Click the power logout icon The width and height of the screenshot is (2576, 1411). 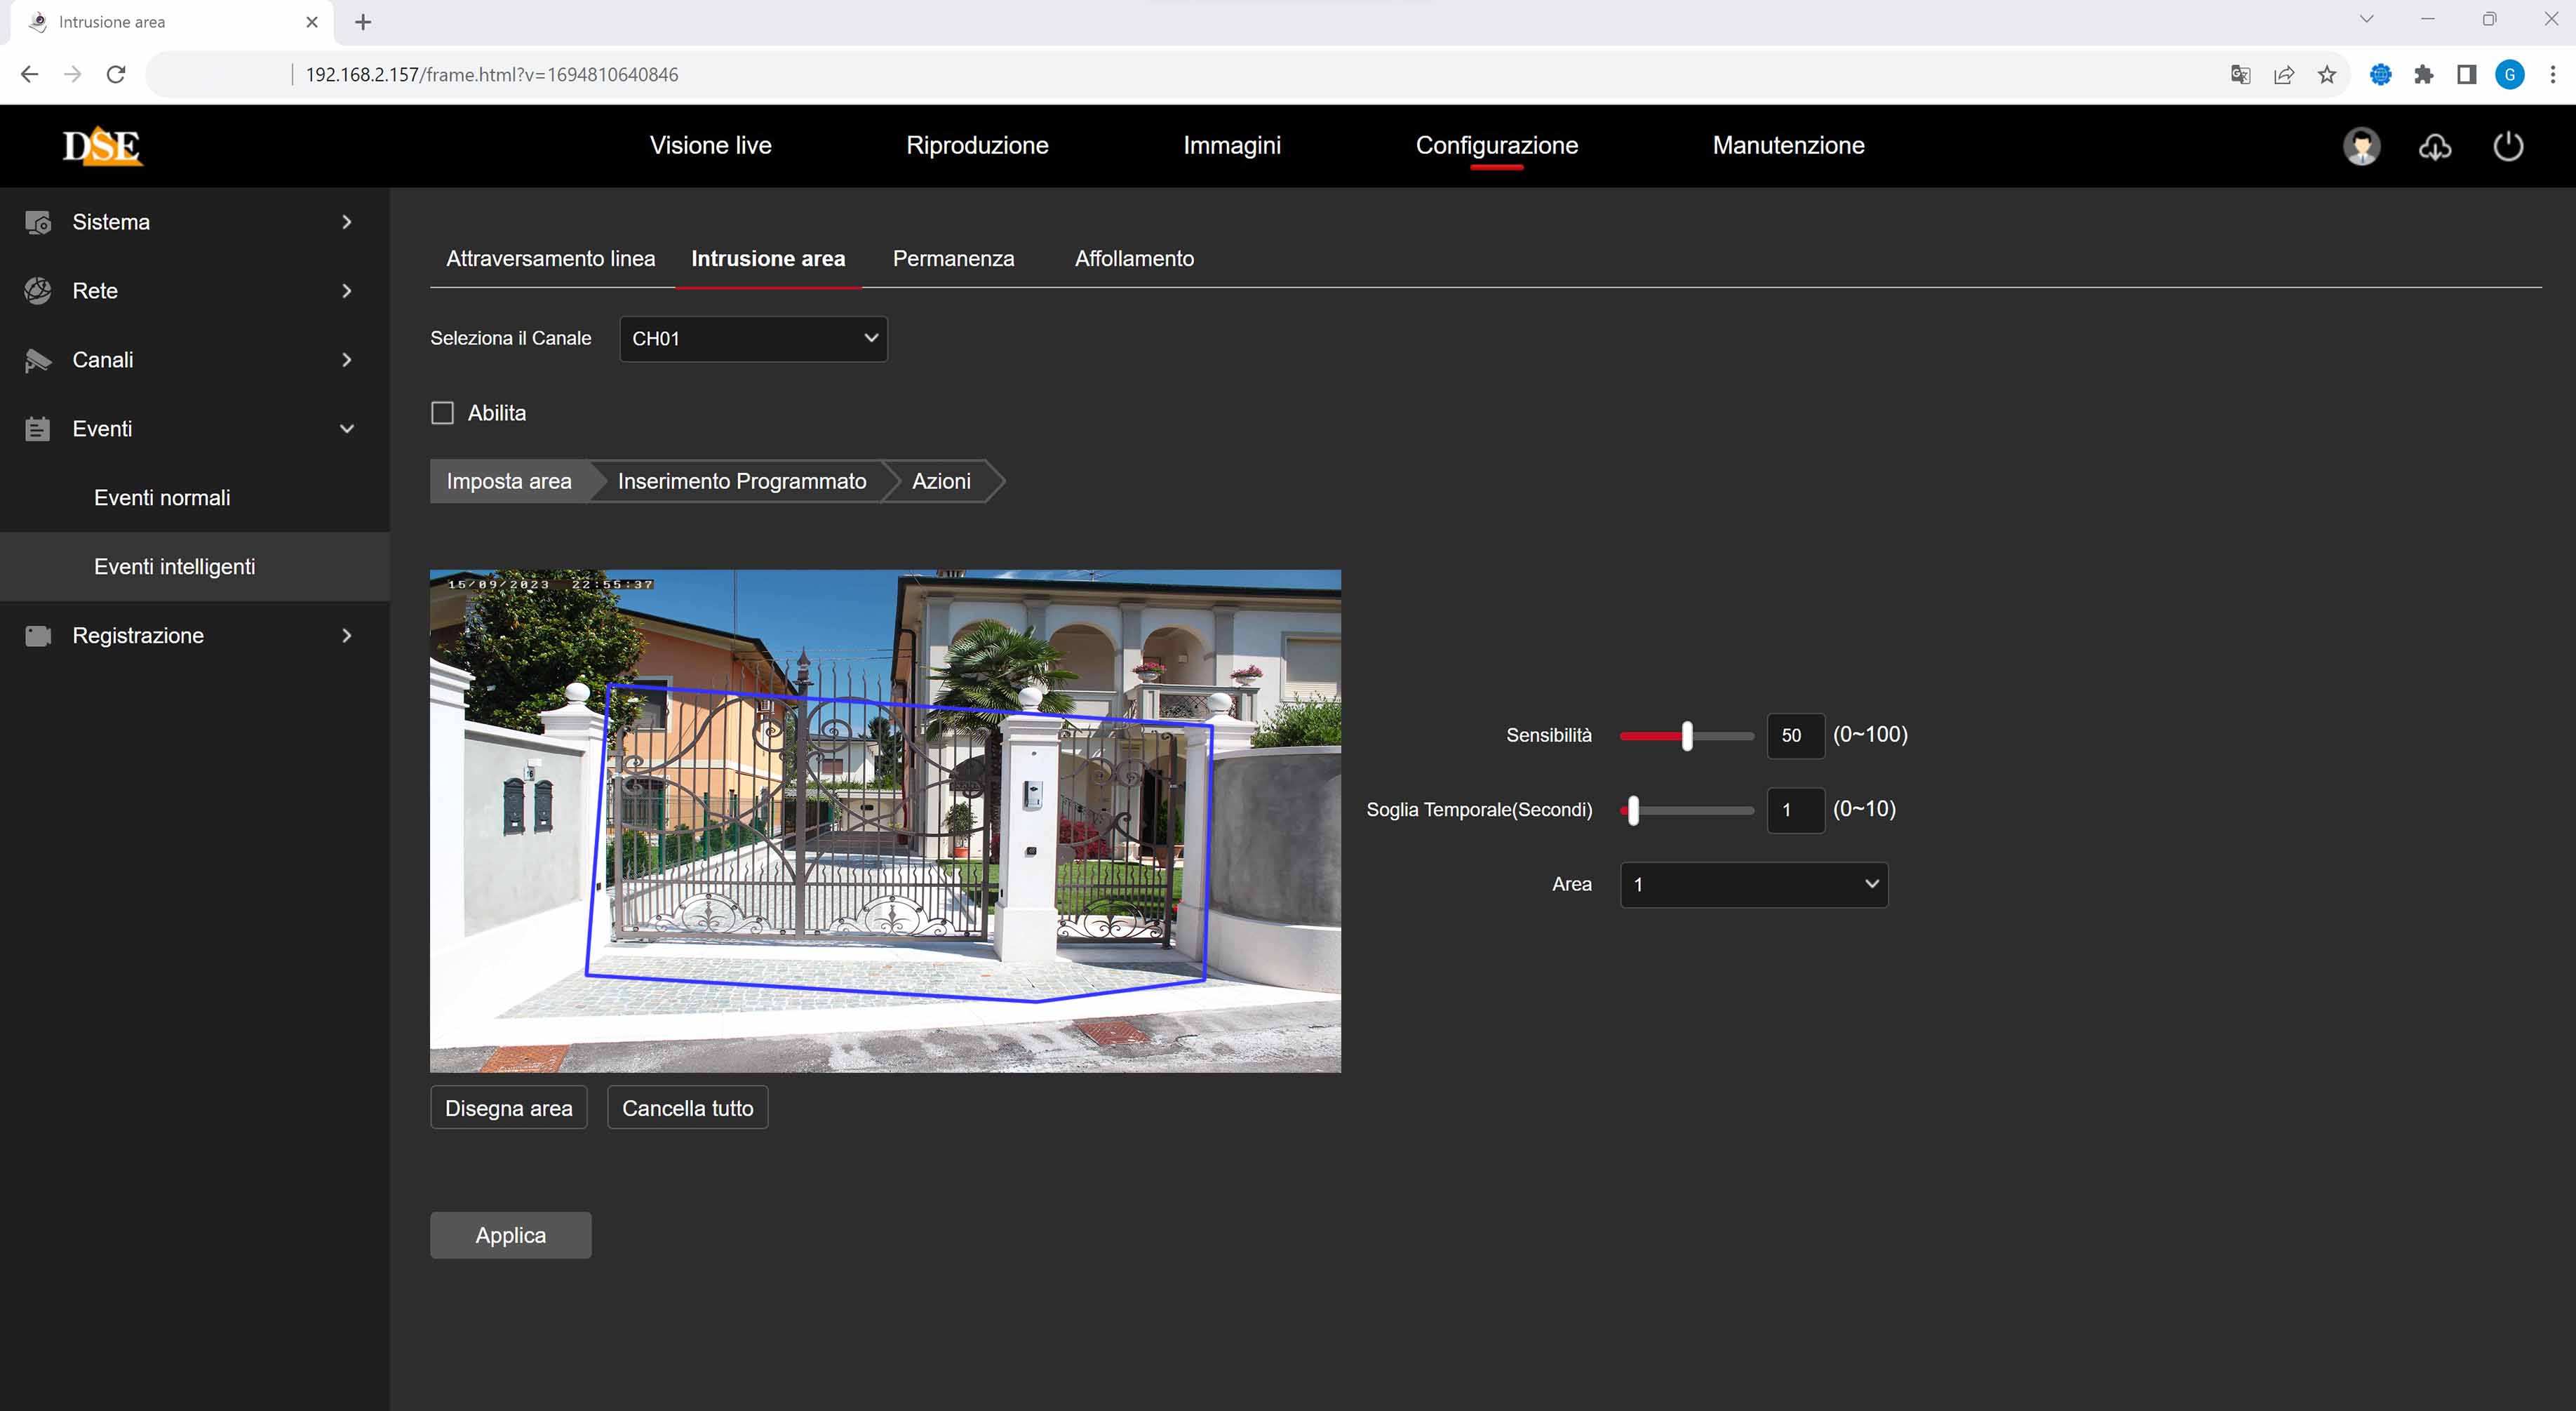(x=2507, y=146)
